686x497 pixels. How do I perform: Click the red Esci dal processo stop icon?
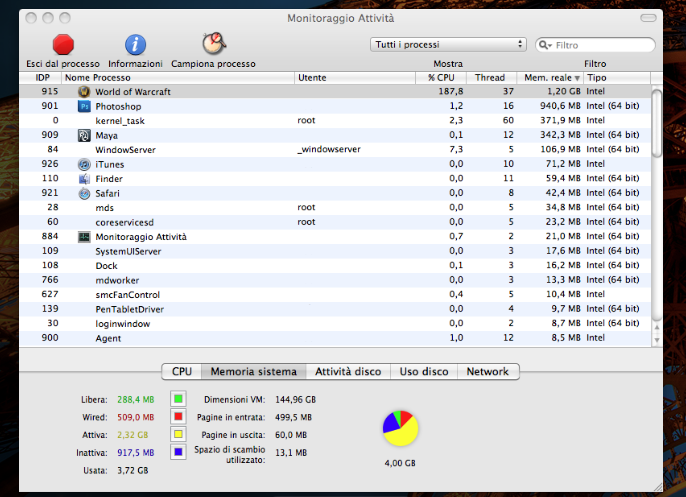(63, 45)
